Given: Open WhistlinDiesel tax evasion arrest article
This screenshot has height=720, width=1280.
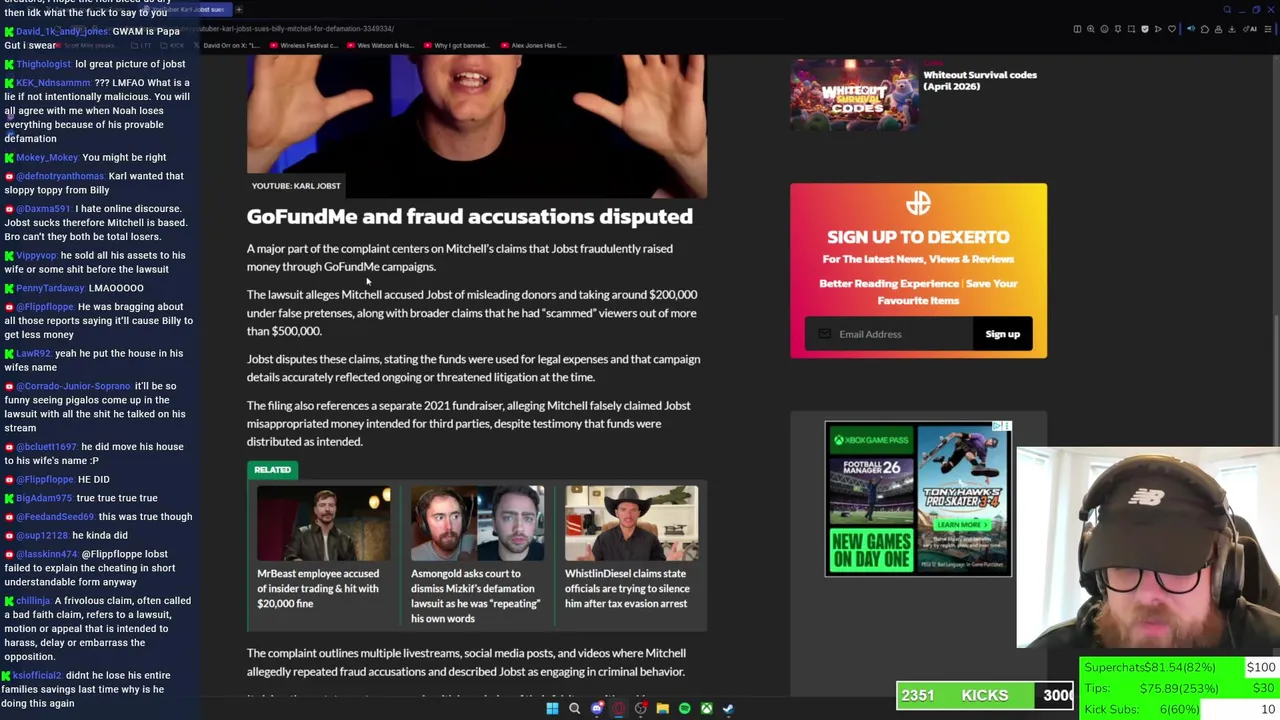Looking at the screenshot, I should pyautogui.click(x=627, y=588).
